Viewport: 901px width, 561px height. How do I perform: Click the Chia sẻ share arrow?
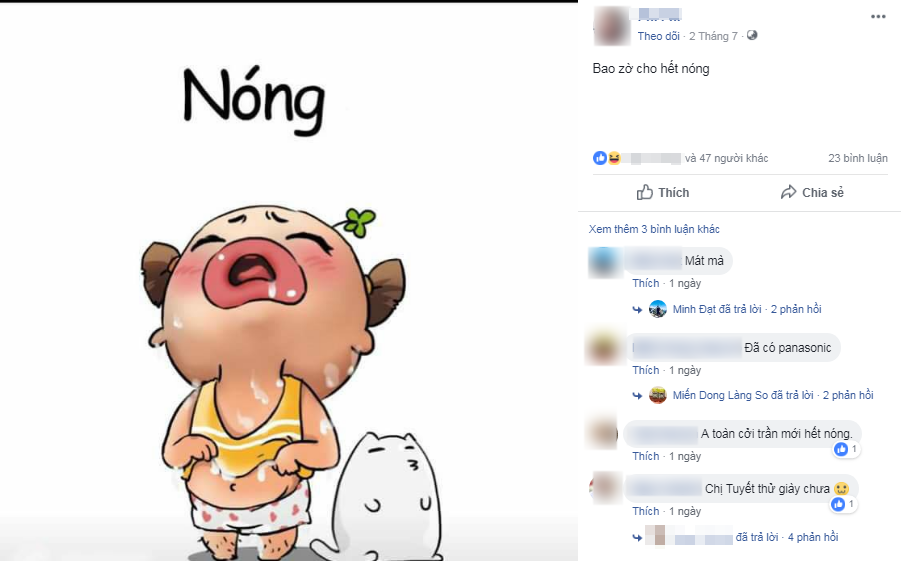tap(788, 192)
